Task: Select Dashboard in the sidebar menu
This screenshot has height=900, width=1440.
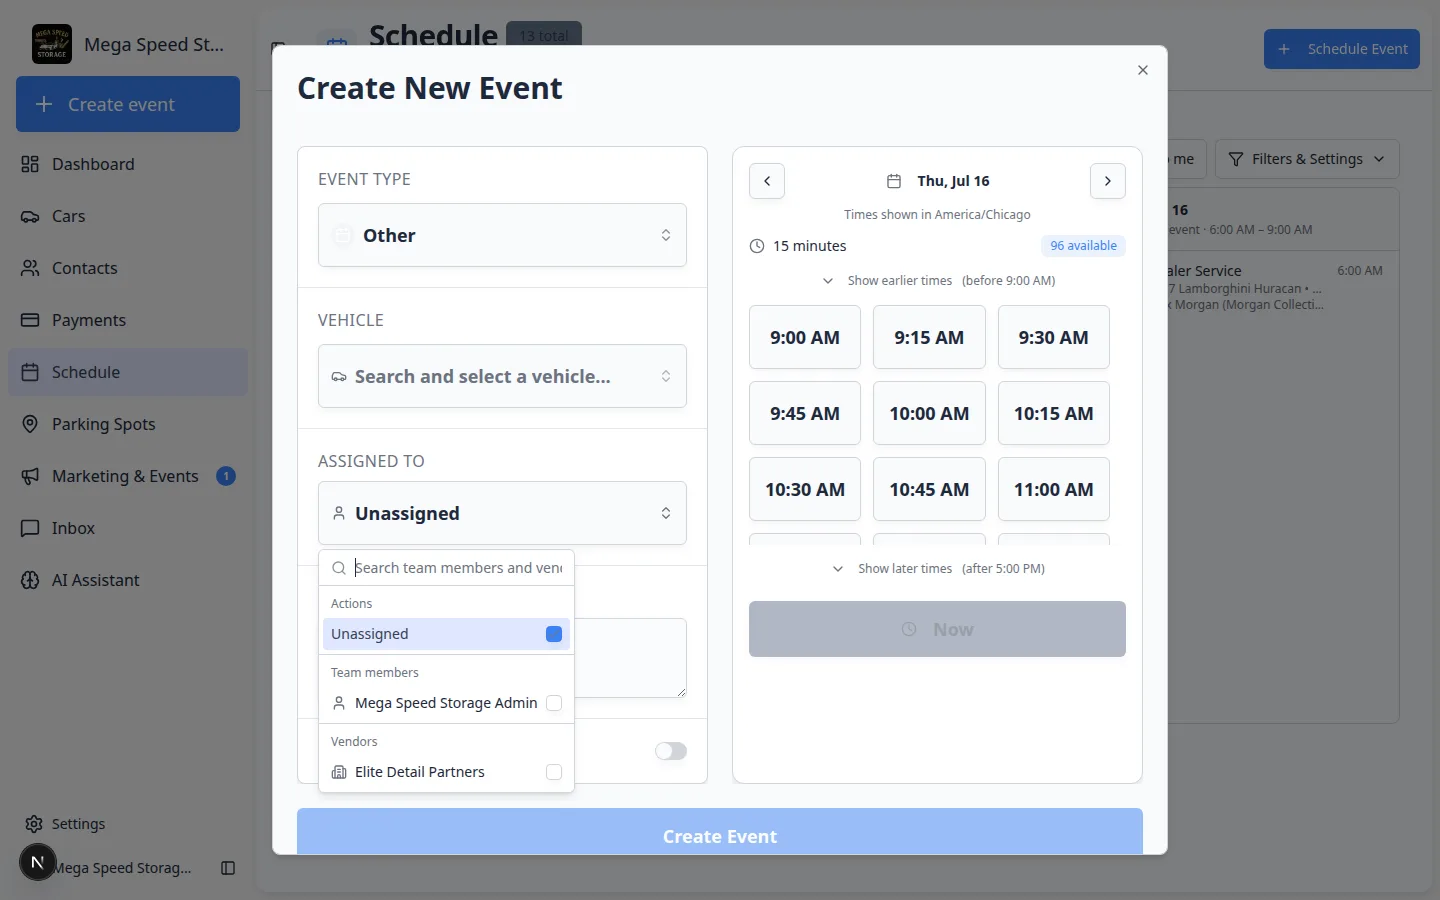Action: [x=128, y=164]
